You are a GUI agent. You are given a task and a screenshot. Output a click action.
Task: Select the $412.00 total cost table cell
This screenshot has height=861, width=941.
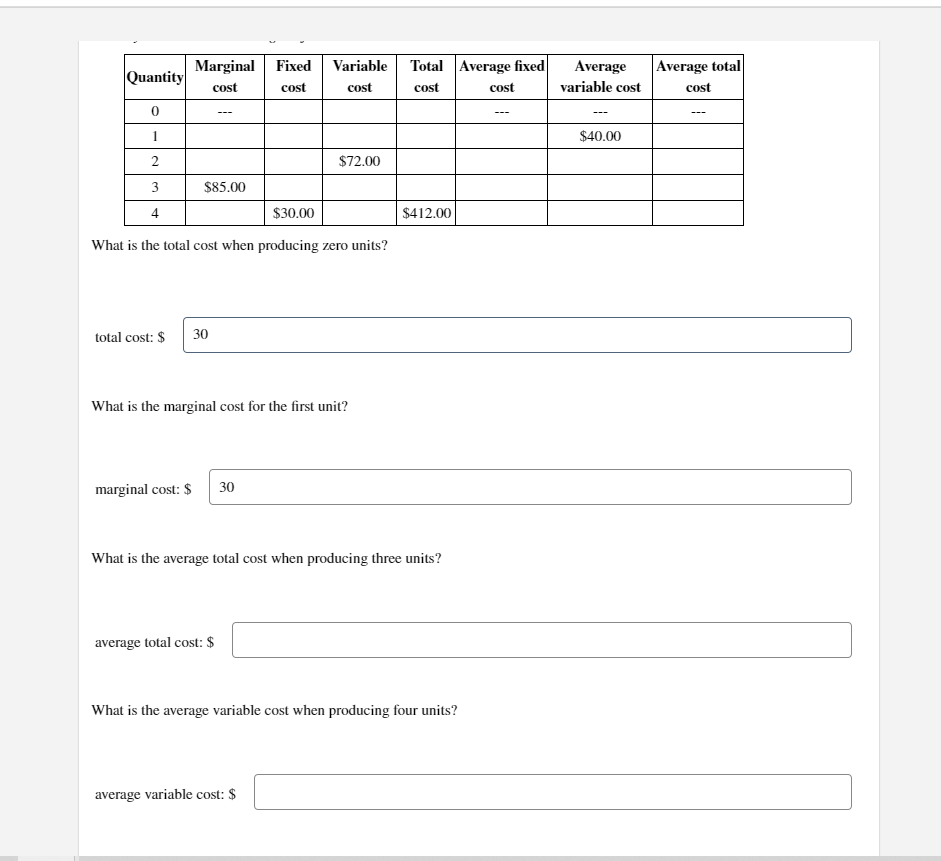click(x=424, y=212)
